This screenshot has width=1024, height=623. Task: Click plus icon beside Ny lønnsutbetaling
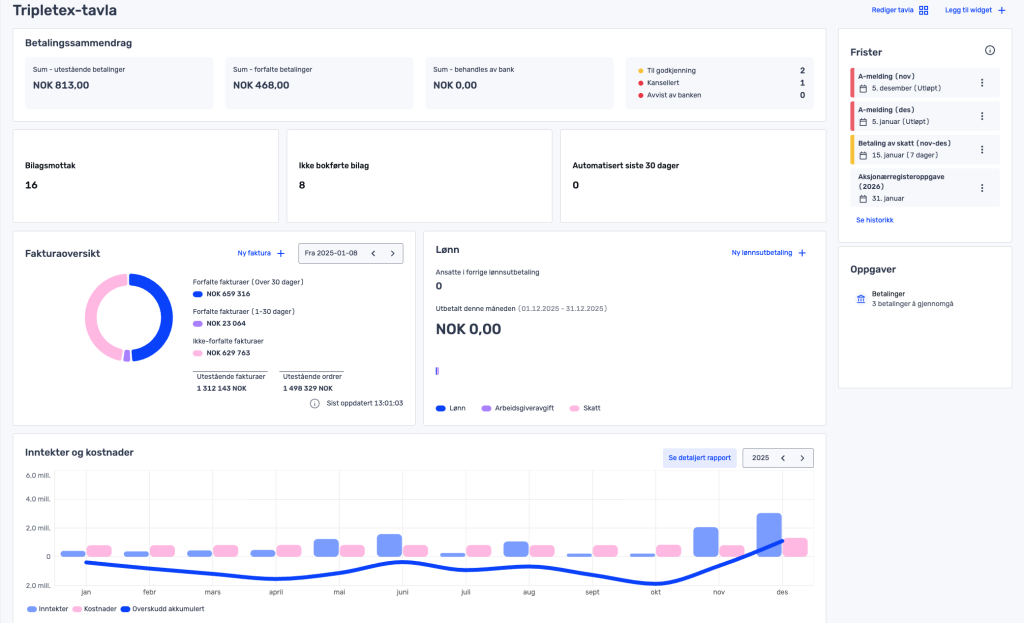(802, 253)
